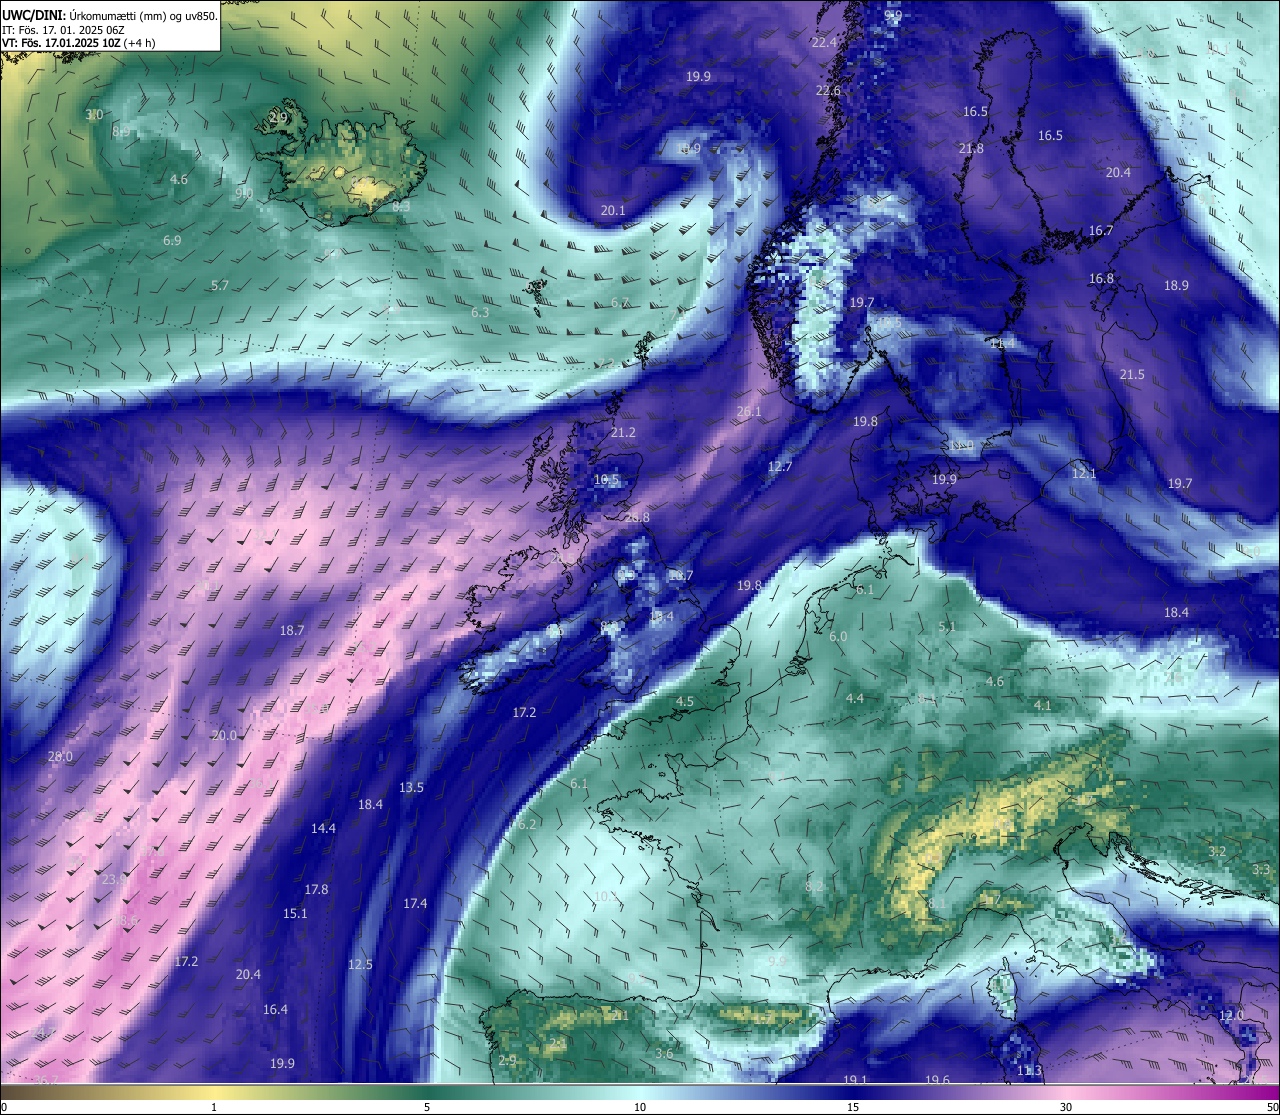Screen dimensions: 1280x1115
Task: Click the 13.5 value label
Action: 411,787
